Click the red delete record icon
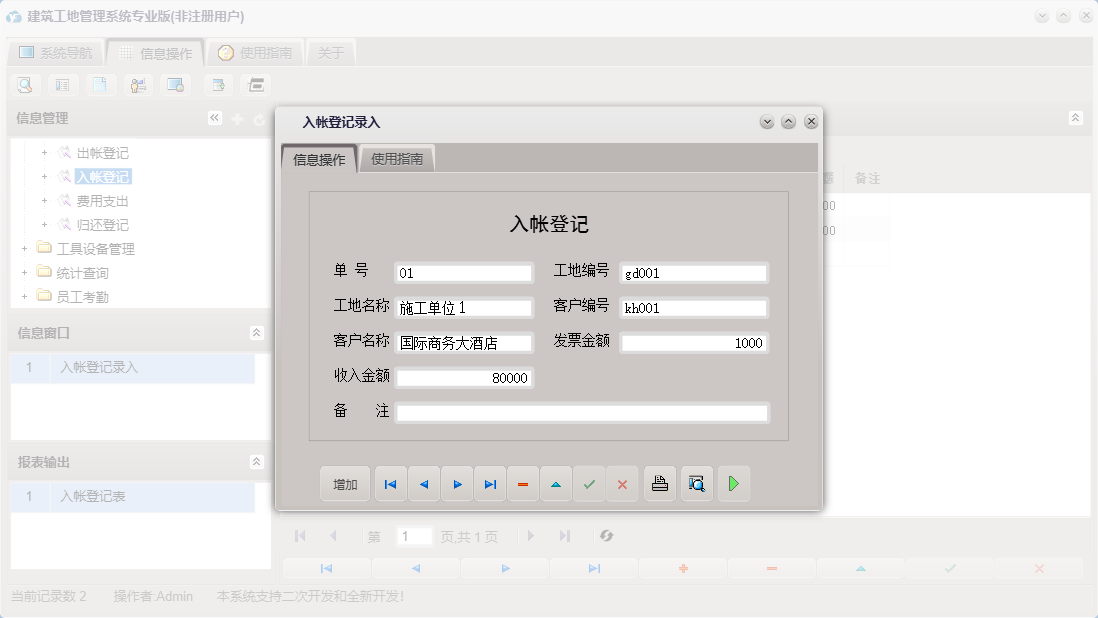1098x618 pixels. [x=523, y=483]
